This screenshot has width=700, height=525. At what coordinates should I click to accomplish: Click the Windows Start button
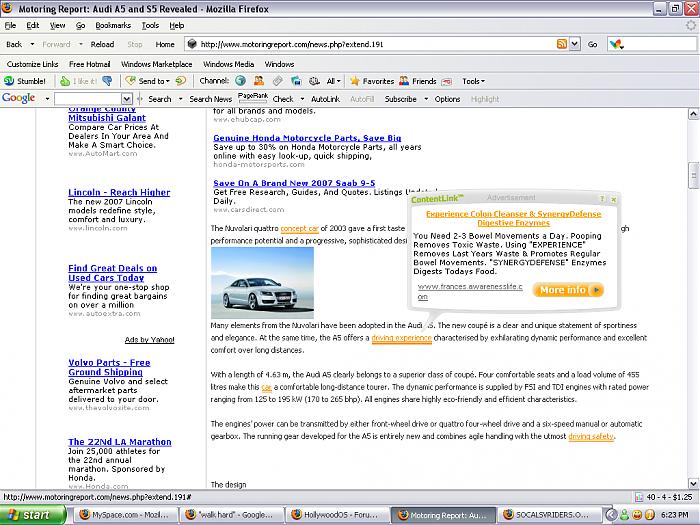point(33,515)
